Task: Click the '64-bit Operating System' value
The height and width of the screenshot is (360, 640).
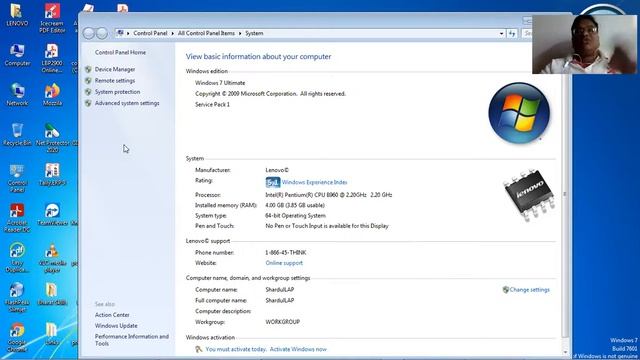Action: tap(296, 216)
